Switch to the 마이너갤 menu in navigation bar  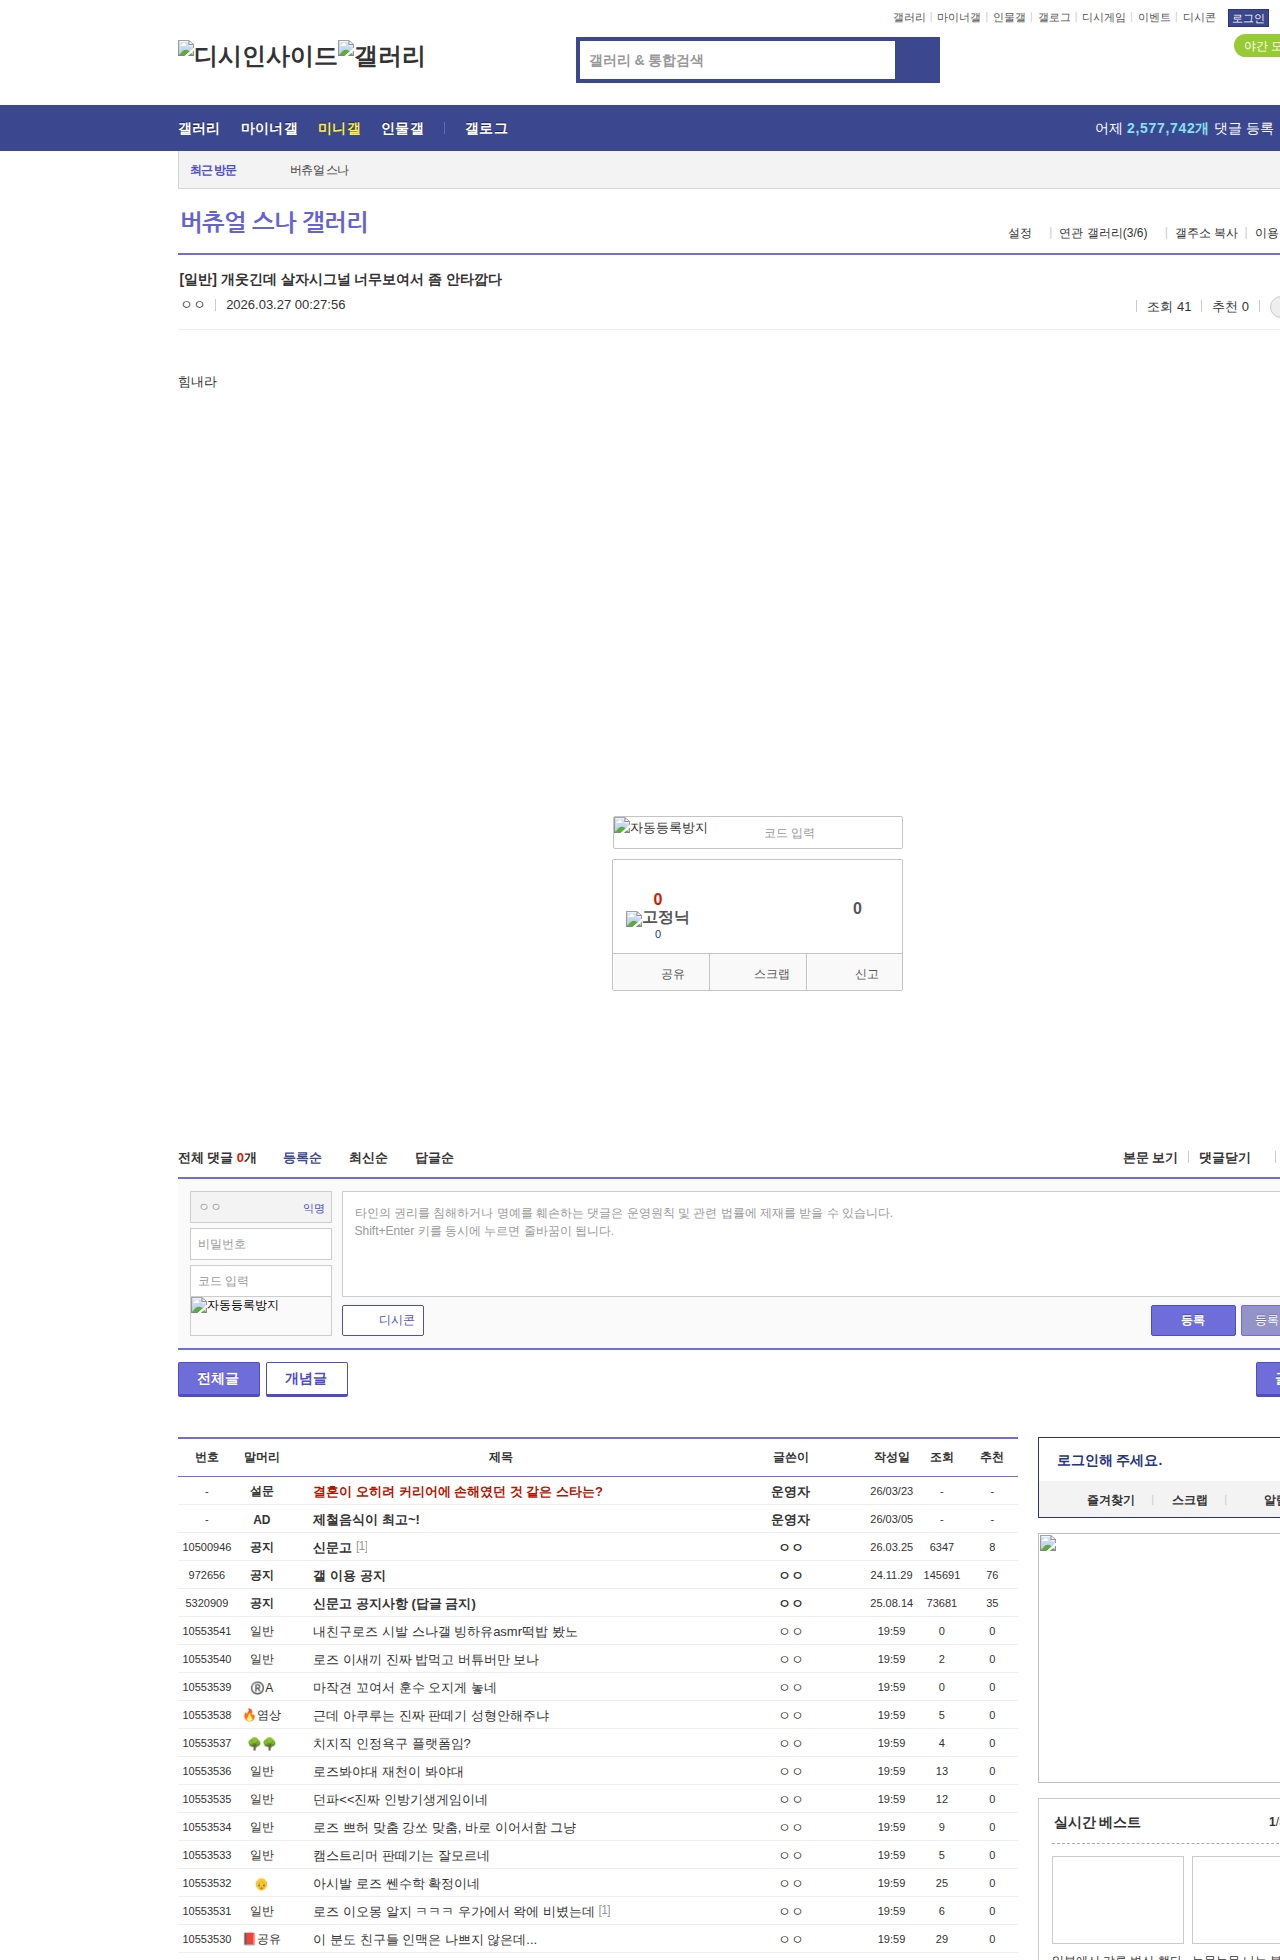[269, 128]
